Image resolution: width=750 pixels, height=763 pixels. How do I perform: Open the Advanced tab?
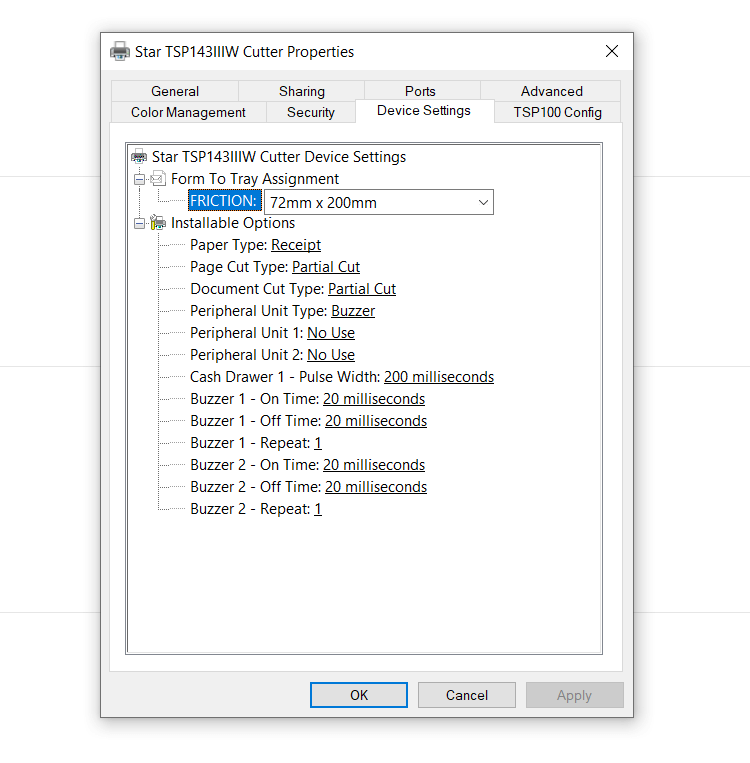click(x=551, y=91)
